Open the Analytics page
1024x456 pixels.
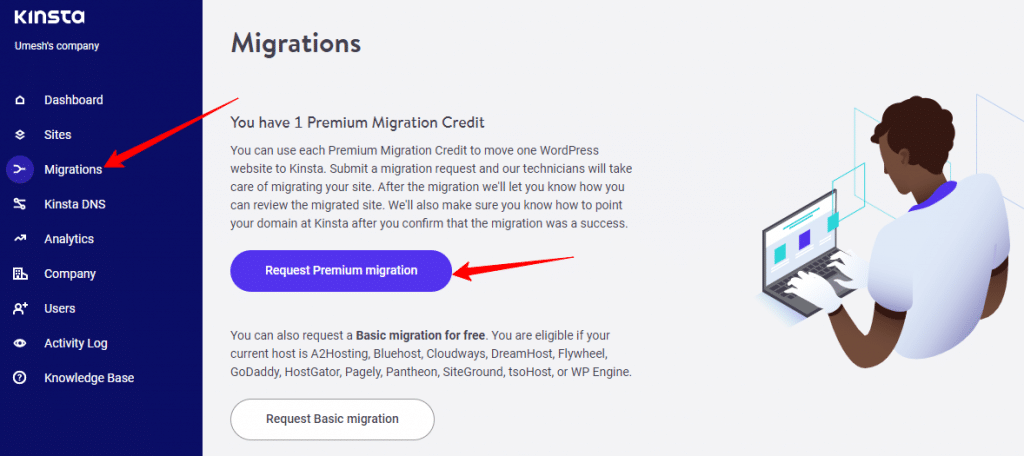[x=69, y=238]
